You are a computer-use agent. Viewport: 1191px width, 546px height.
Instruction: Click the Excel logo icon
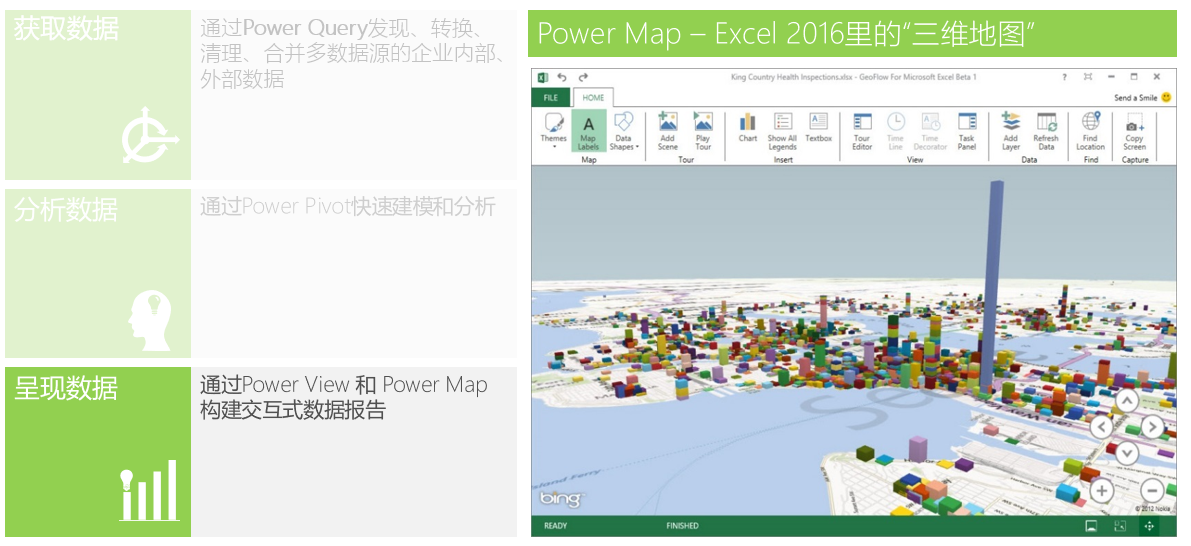[x=543, y=77]
